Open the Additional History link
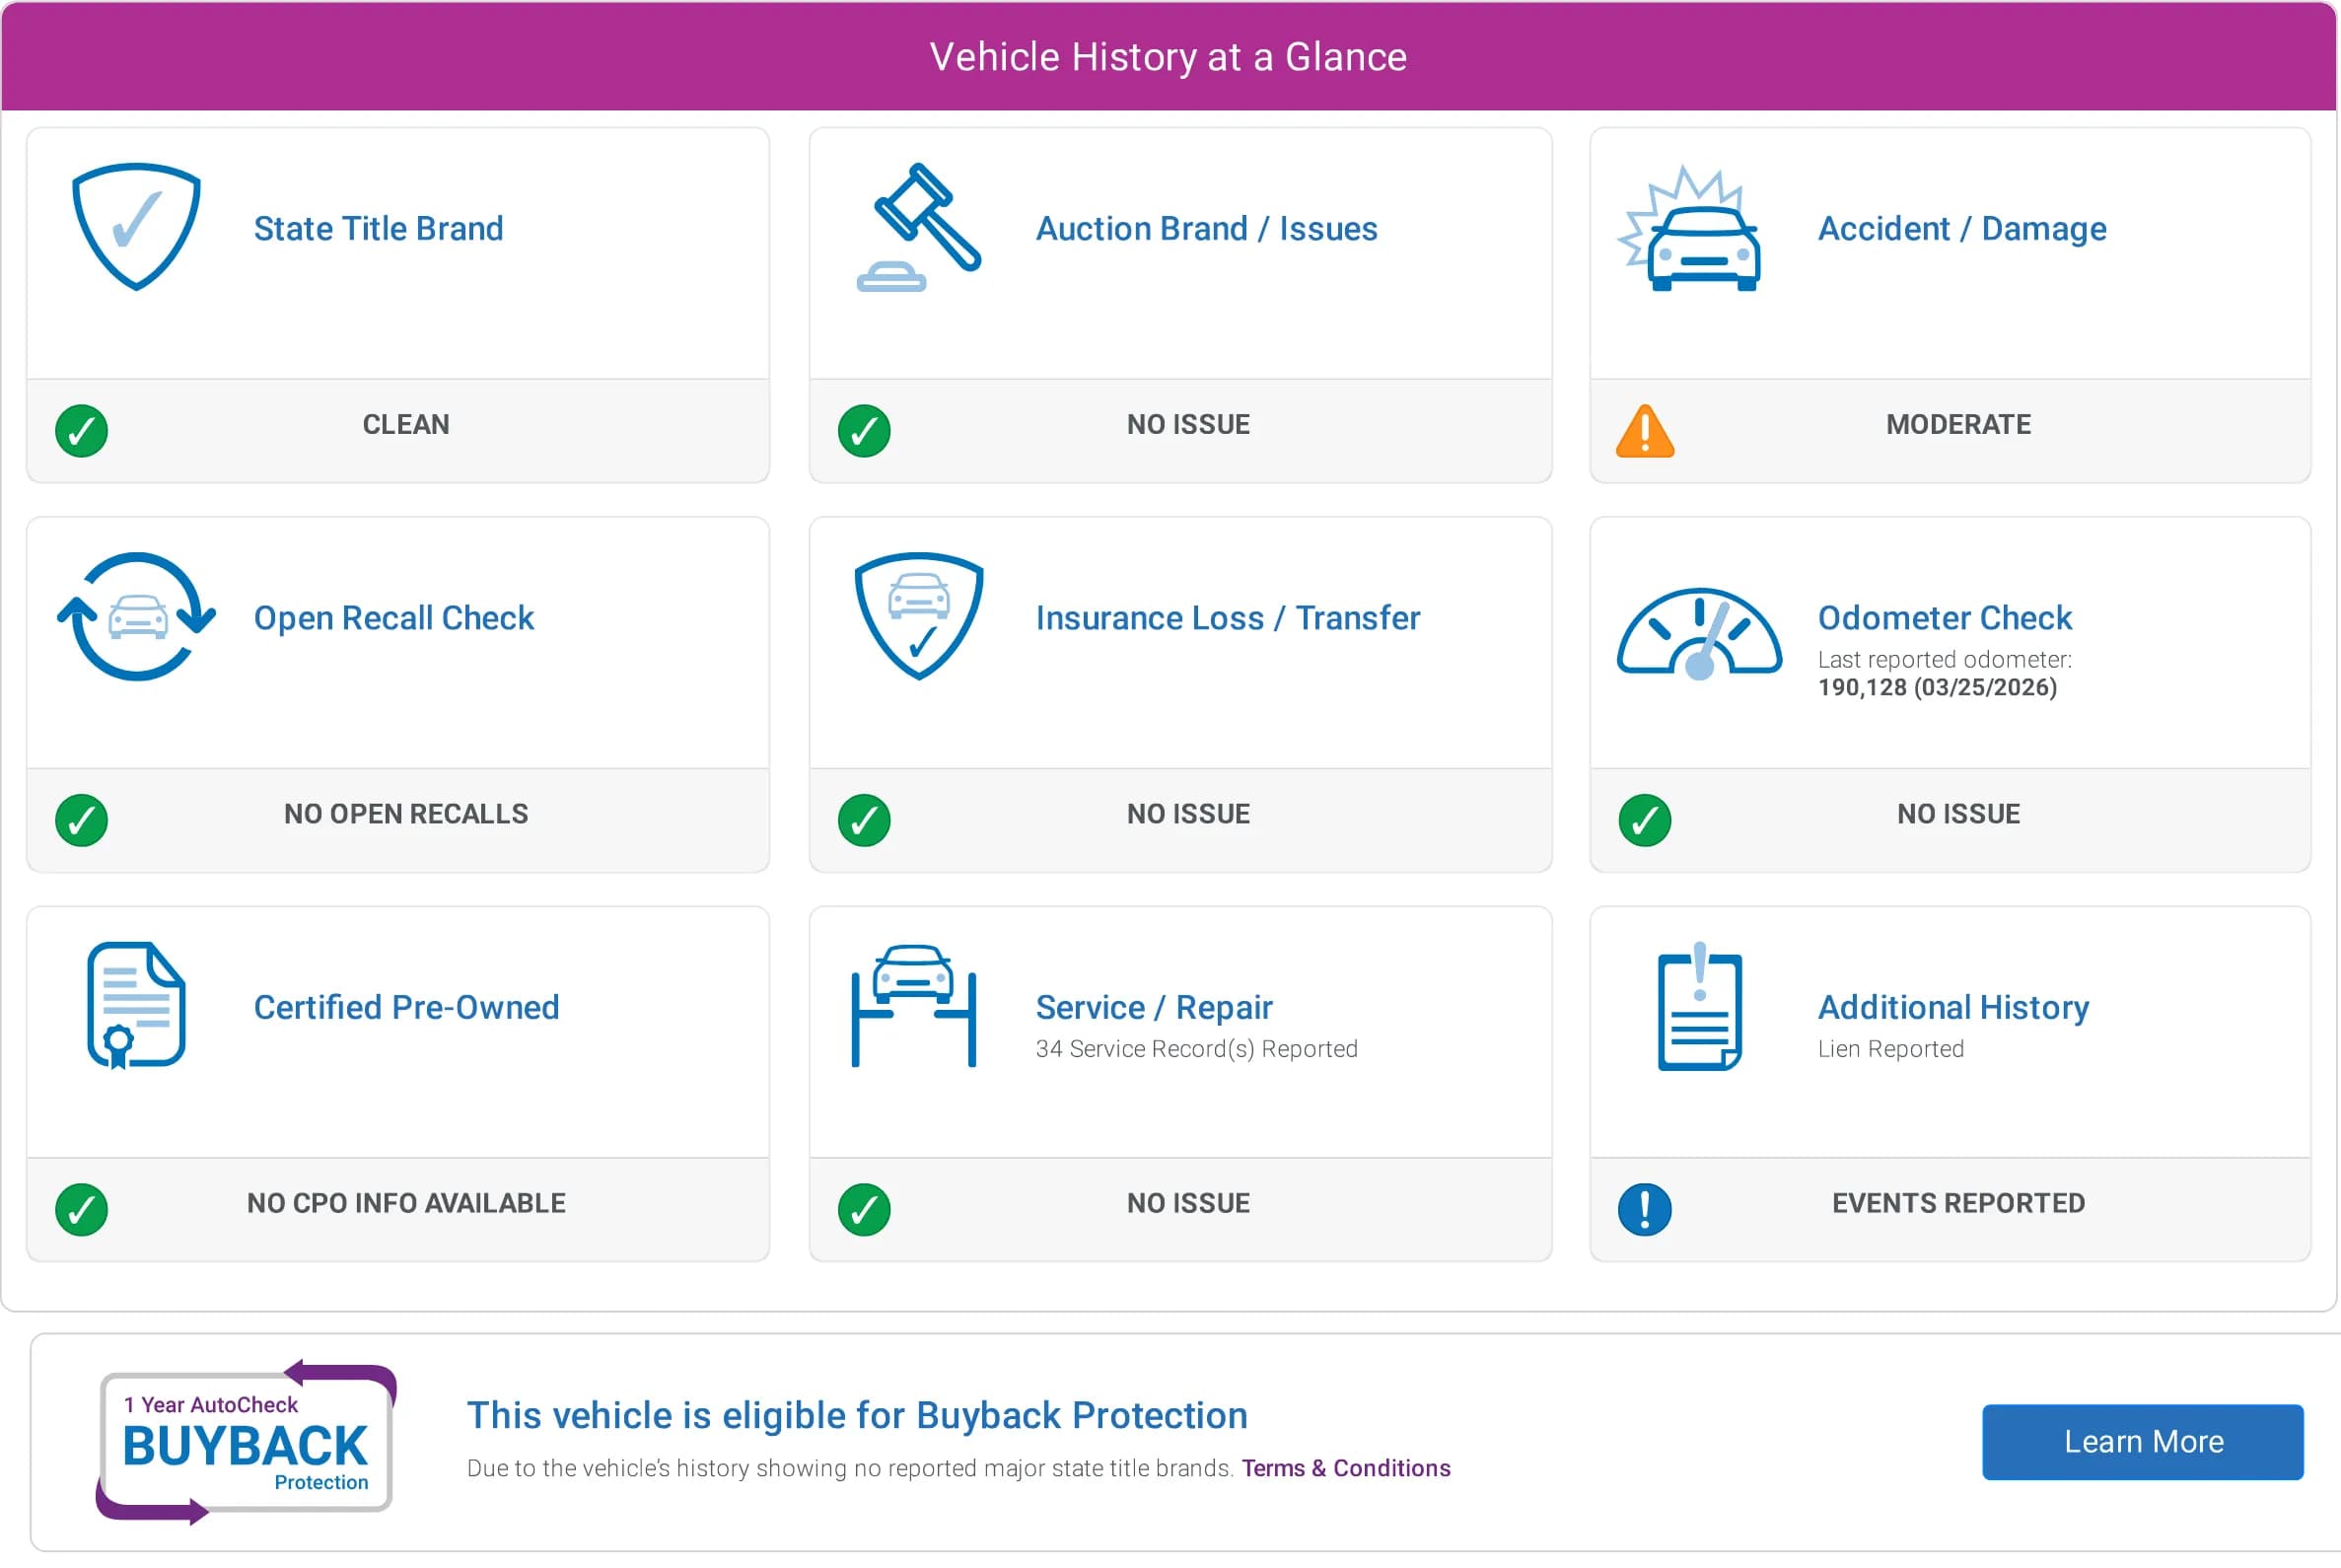The width and height of the screenshot is (2341, 1568). click(x=1953, y=1007)
